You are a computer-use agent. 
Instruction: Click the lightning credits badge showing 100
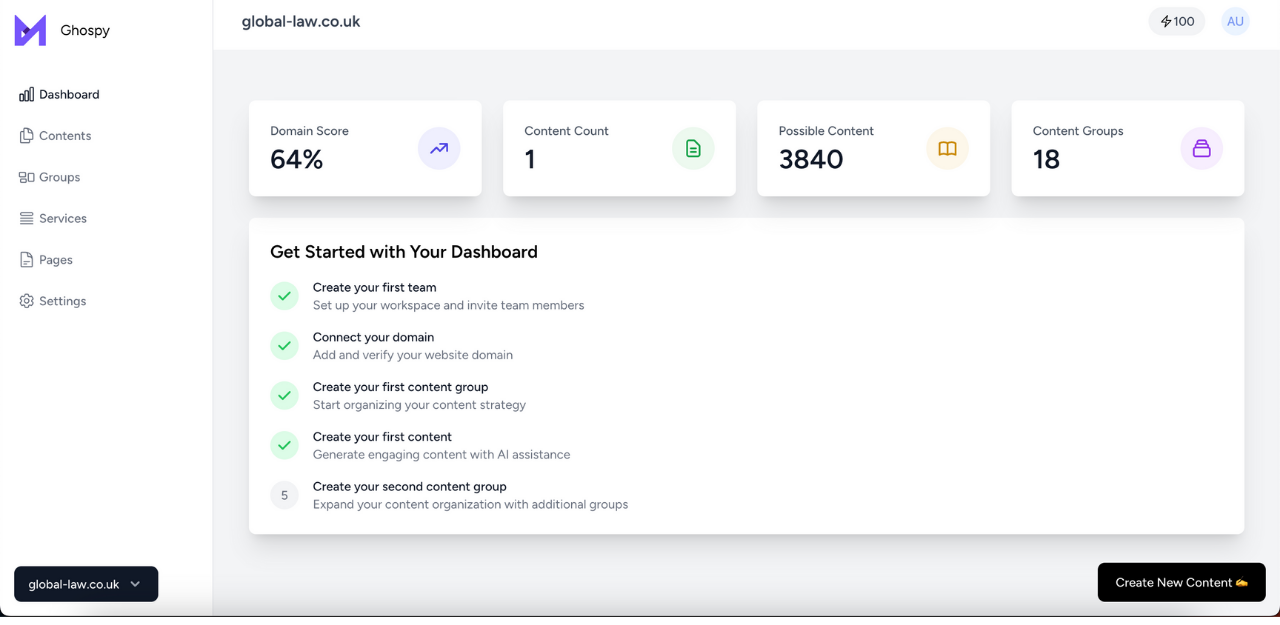1177,21
